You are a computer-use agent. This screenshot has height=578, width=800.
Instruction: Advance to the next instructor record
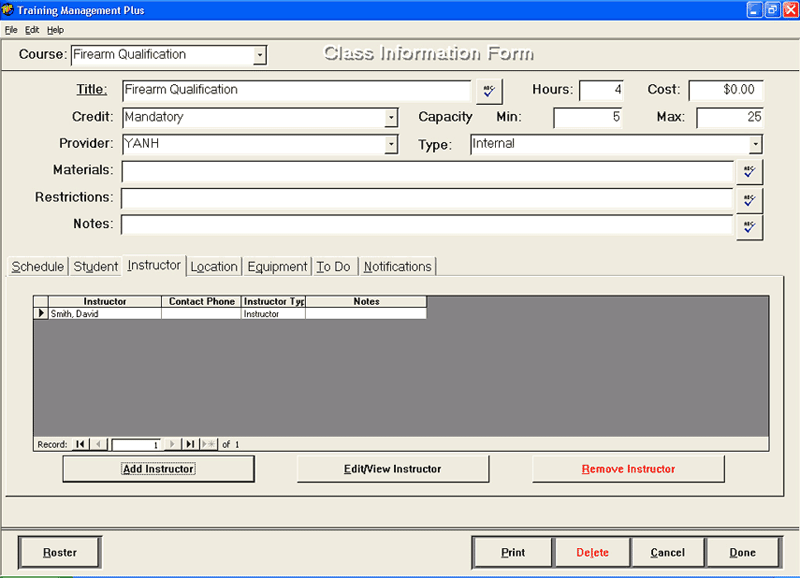click(171, 444)
